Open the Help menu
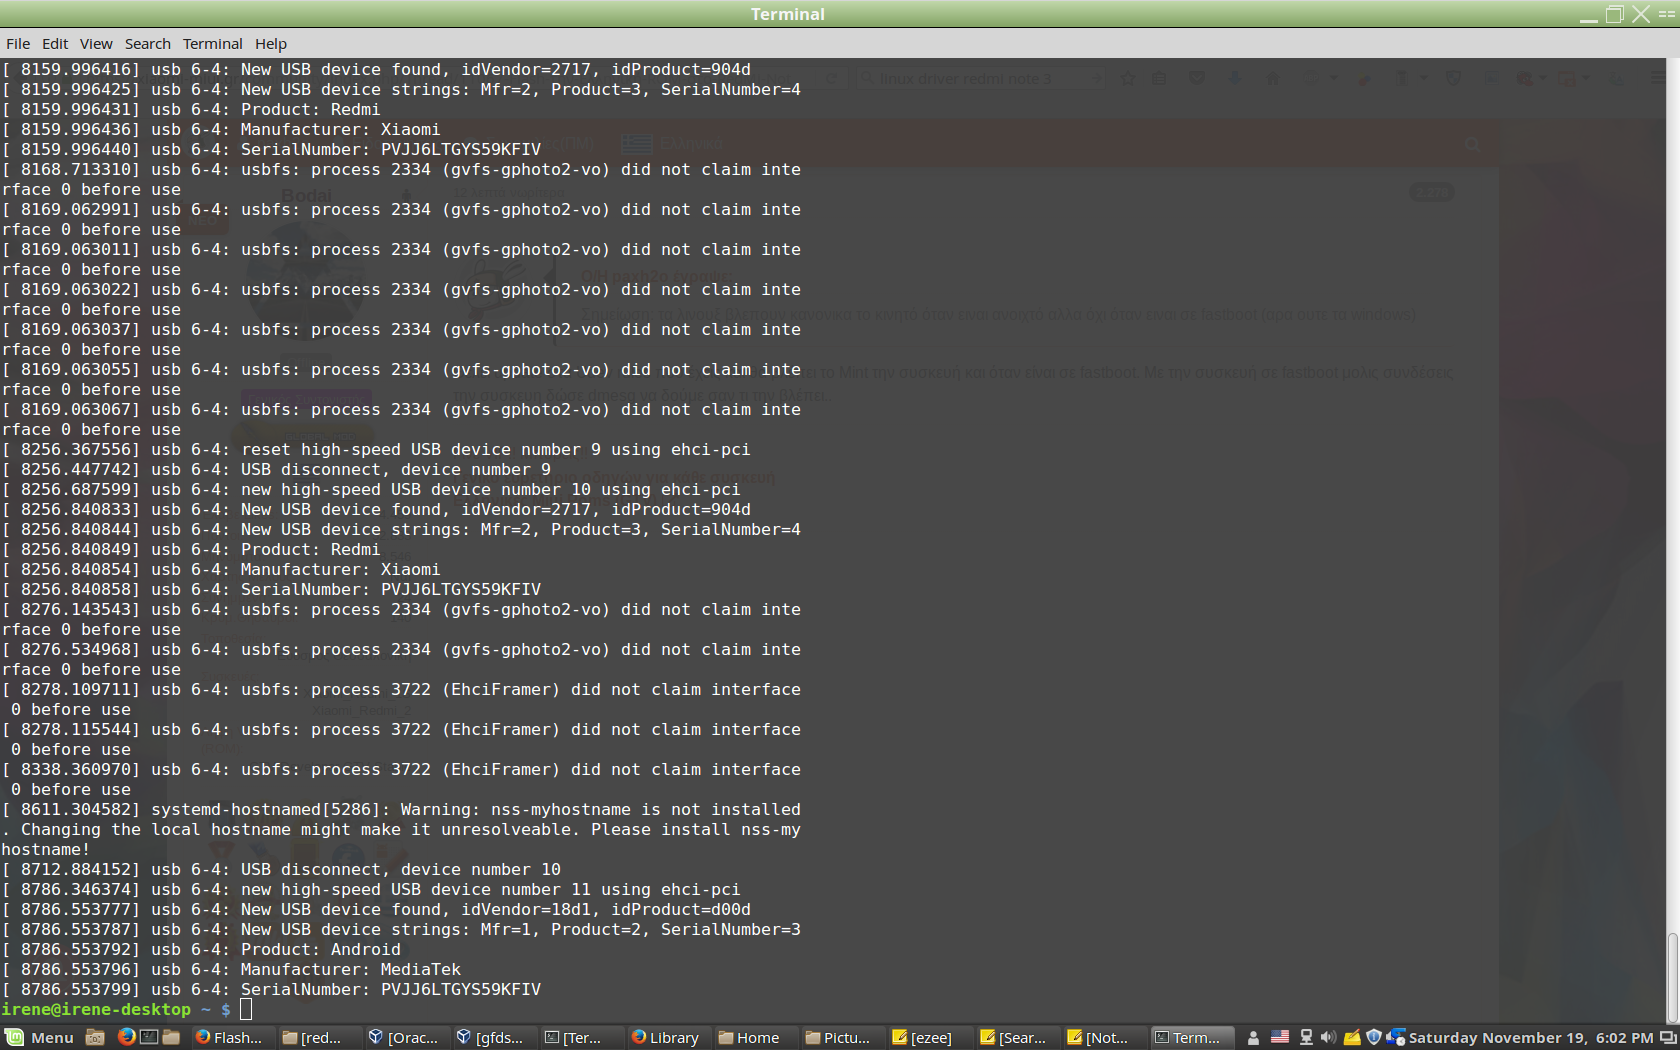The height and width of the screenshot is (1050, 1680). point(270,44)
